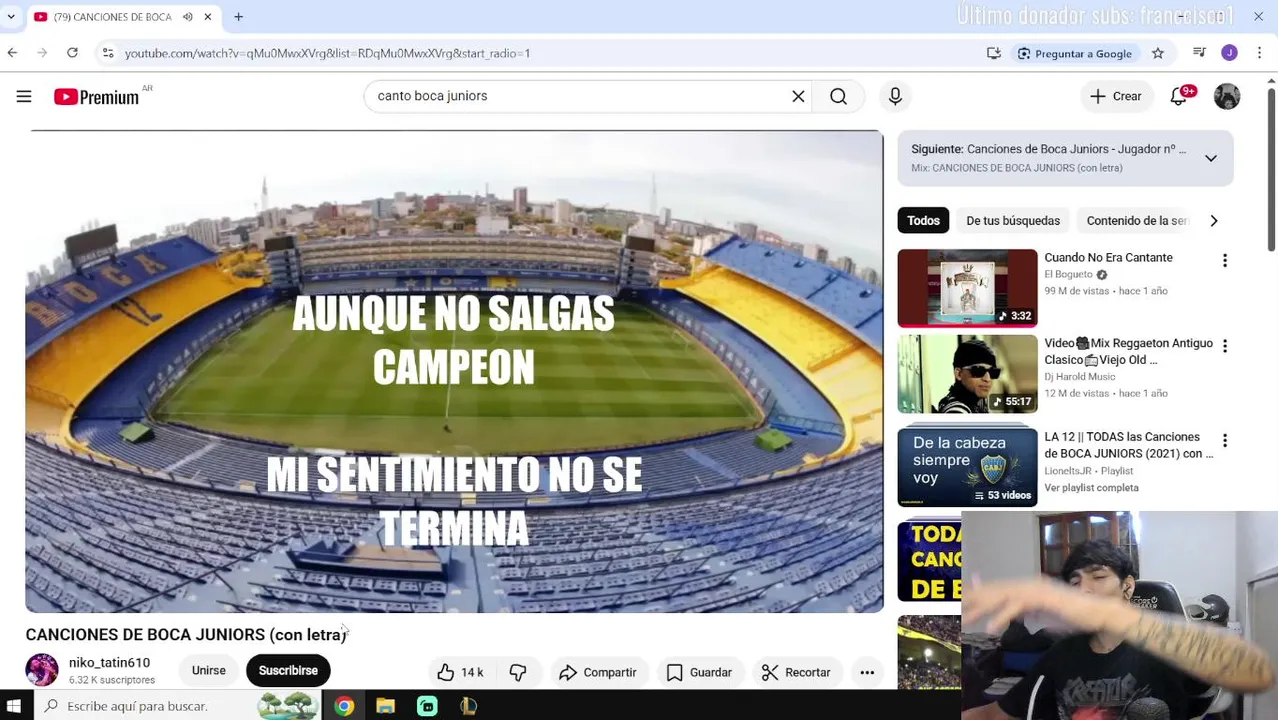Click Preguntar a Google button
This screenshot has height=720, width=1278.
click(x=1074, y=53)
